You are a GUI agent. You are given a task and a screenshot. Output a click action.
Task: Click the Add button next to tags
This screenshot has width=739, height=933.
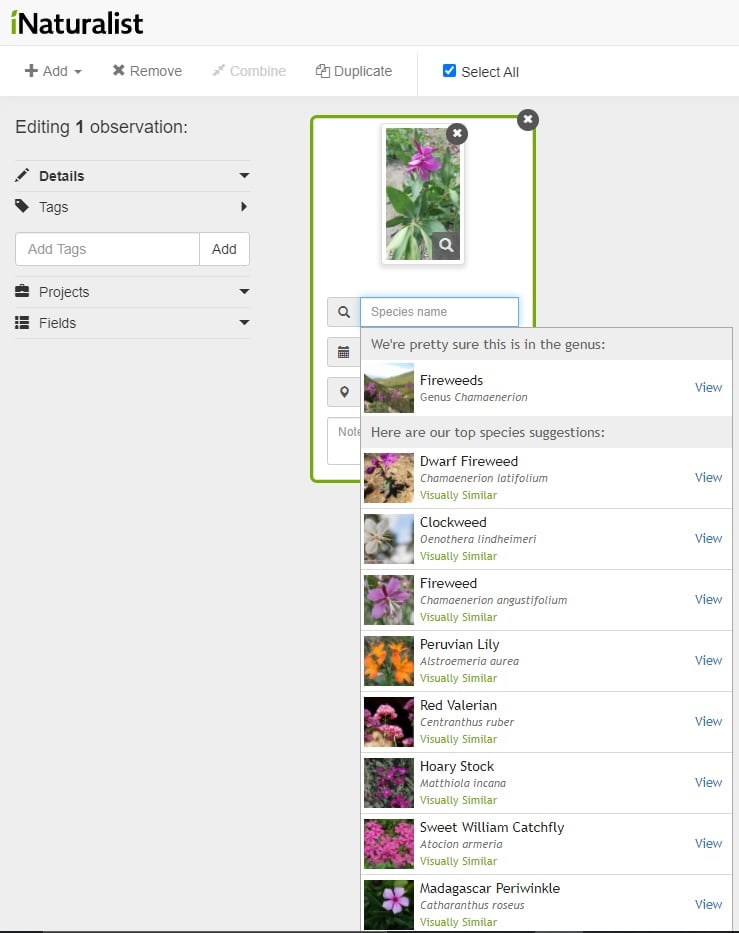click(224, 249)
